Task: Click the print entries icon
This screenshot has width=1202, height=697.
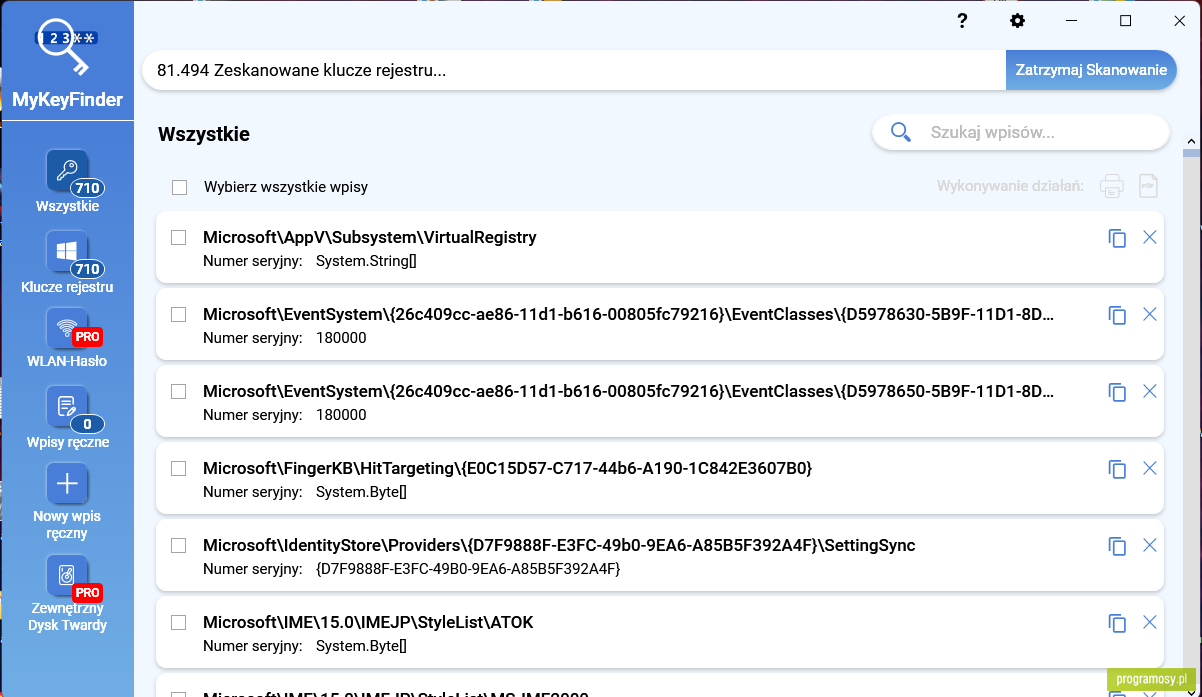Action: [1112, 186]
